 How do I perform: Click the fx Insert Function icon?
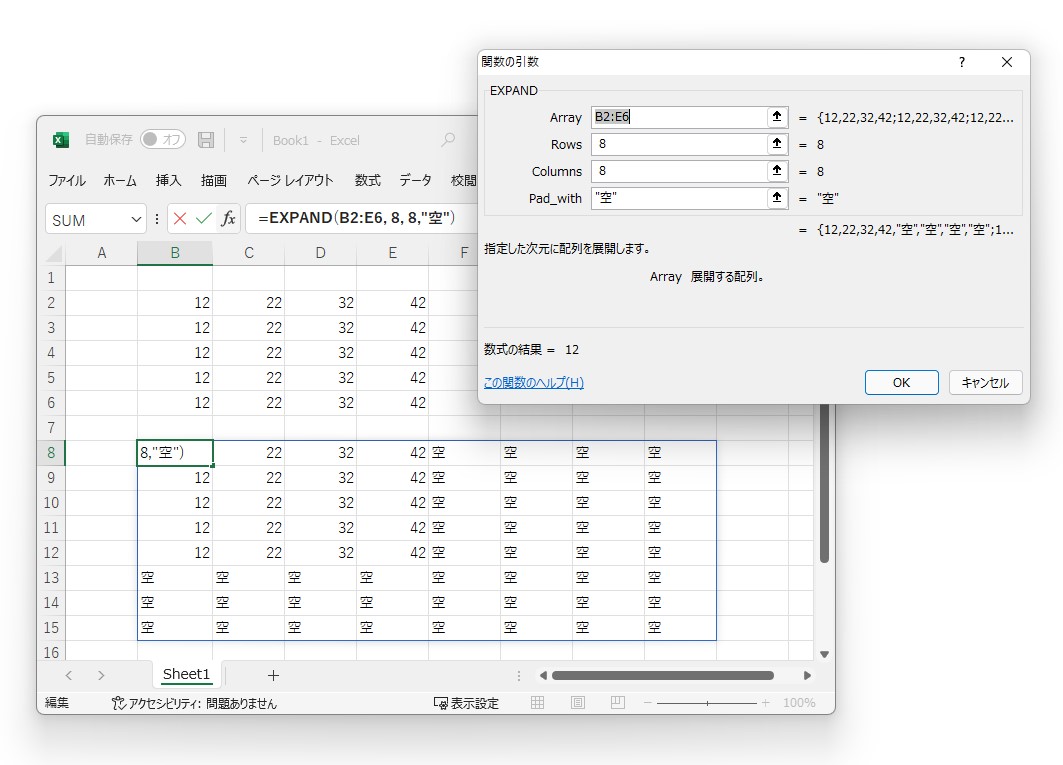click(x=228, y=218)
